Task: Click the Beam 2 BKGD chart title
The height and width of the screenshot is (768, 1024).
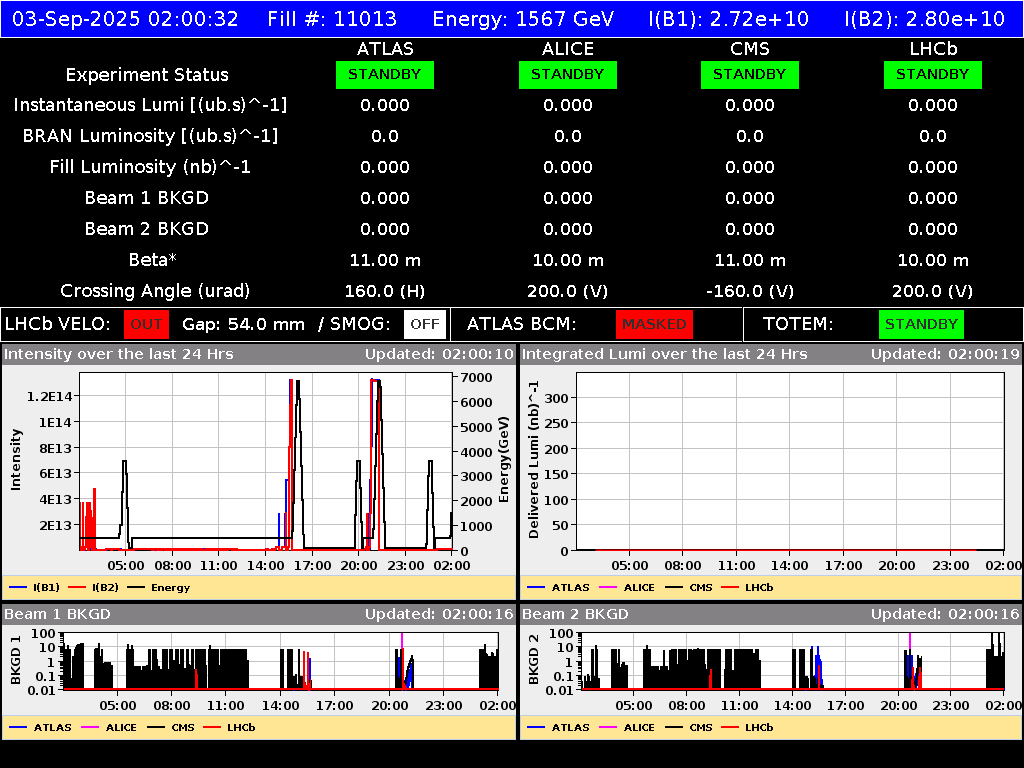Action: tap(575, 614)
